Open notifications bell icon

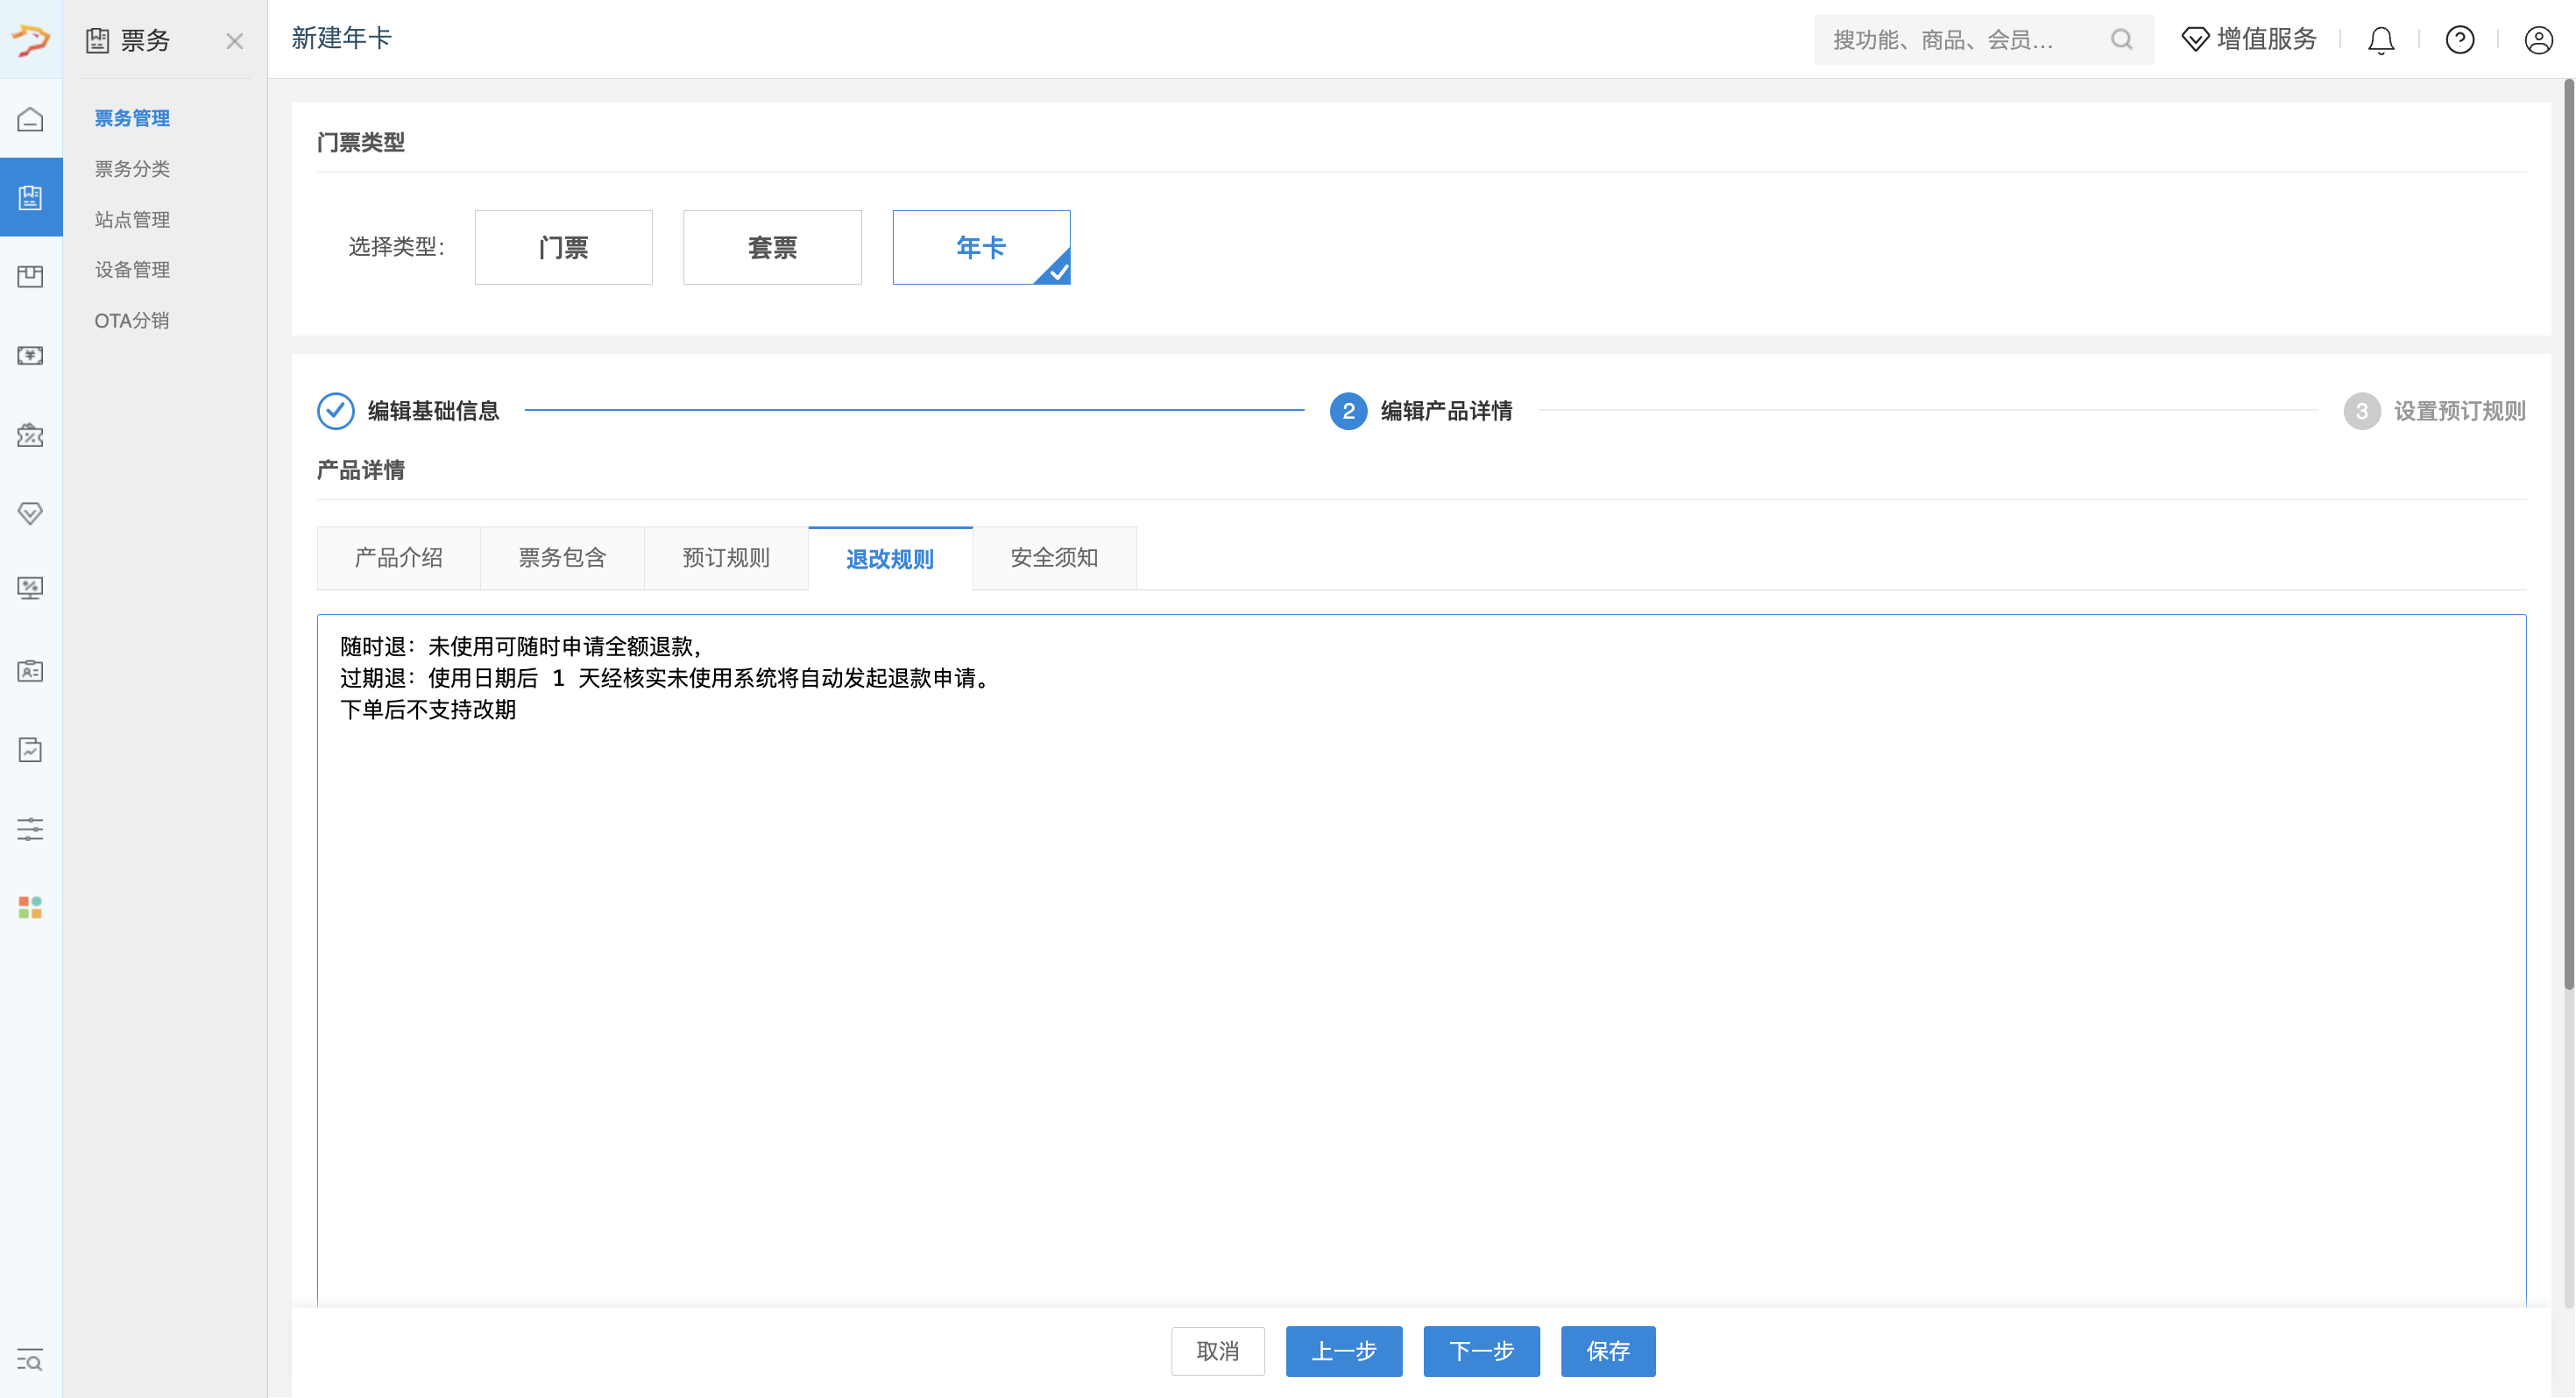tap(2381, 40)
